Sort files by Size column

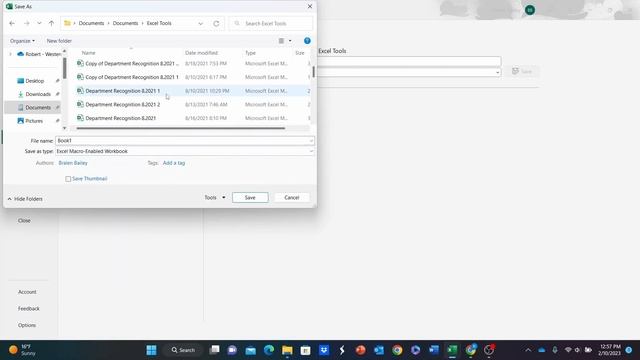coord(300,53)
